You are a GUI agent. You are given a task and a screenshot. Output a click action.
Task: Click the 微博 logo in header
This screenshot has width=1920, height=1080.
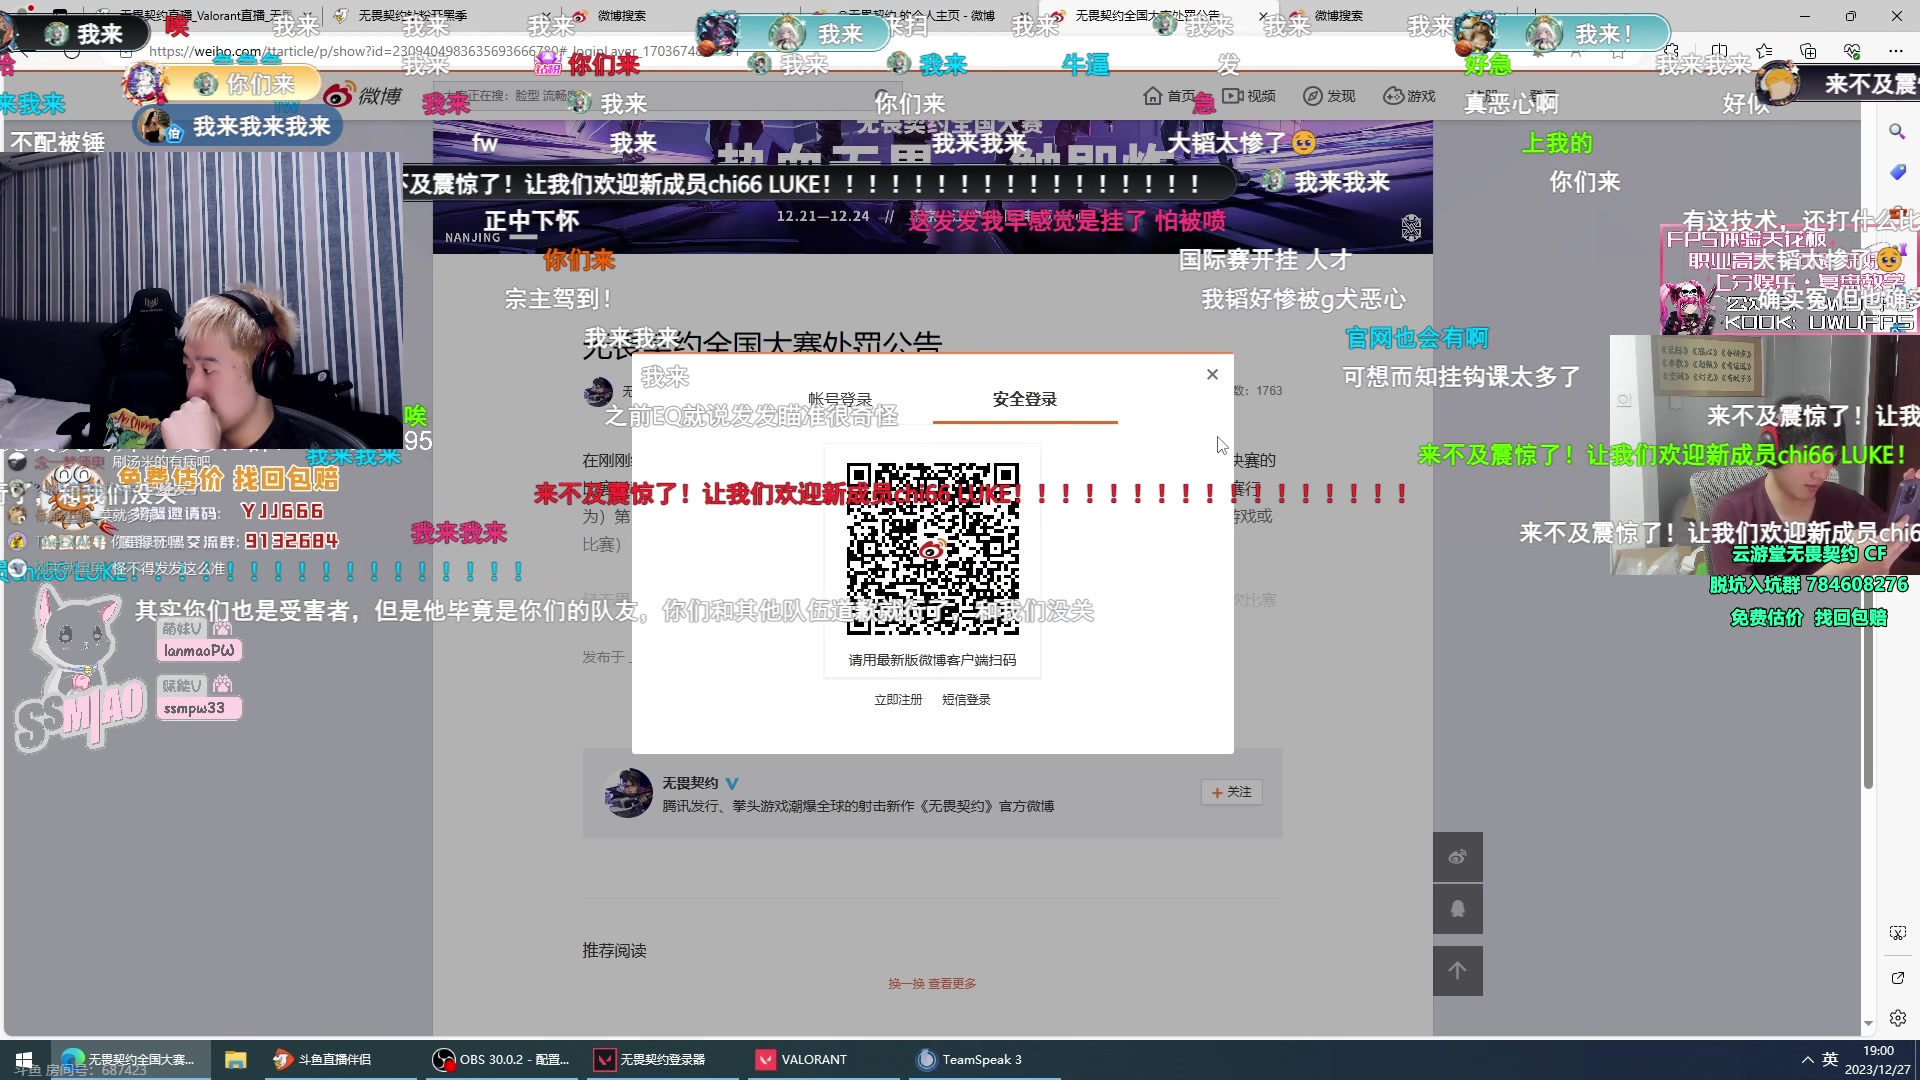pyautogui.click(x=362, y=96)
